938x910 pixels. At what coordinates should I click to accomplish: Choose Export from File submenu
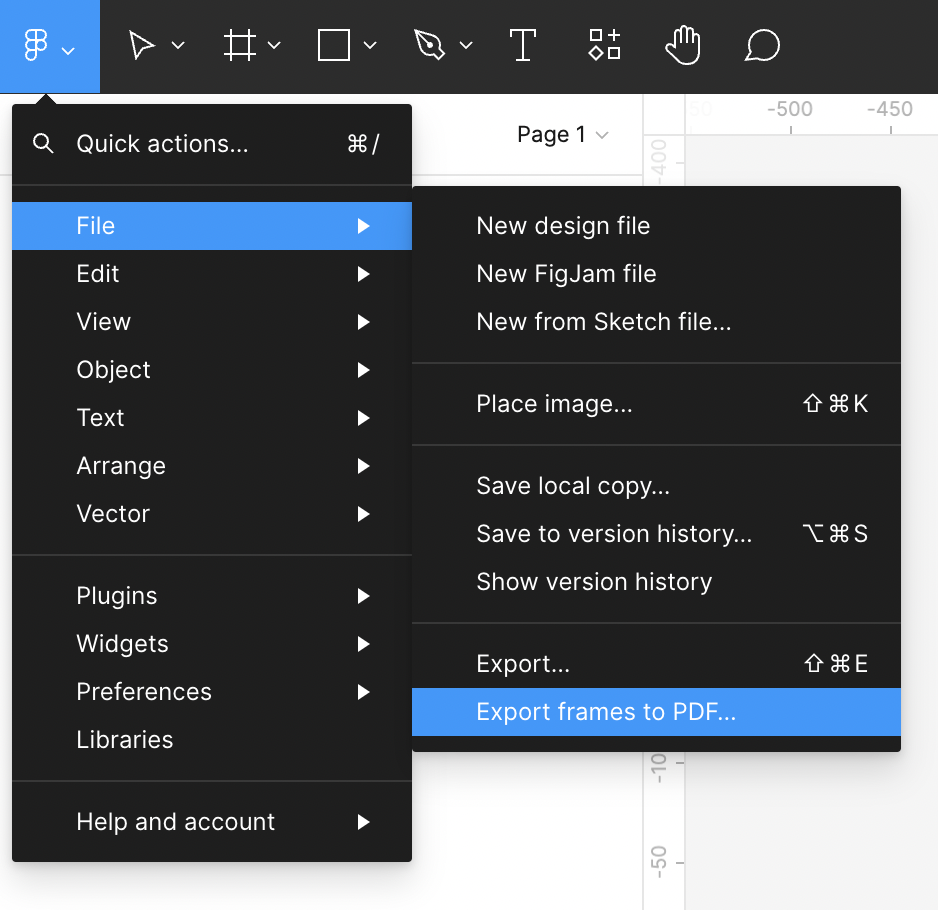pyautogui.click(x=656, y=664)
